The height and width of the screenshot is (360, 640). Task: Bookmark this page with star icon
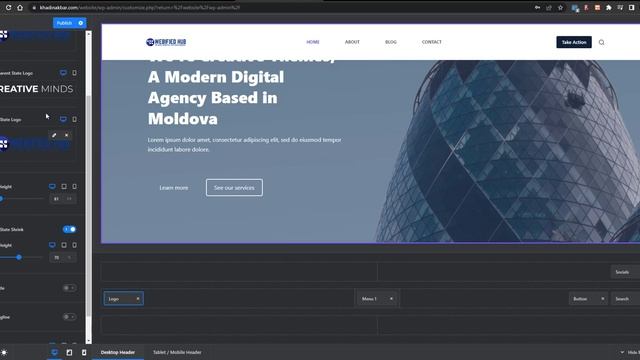[x=560, y=7]
